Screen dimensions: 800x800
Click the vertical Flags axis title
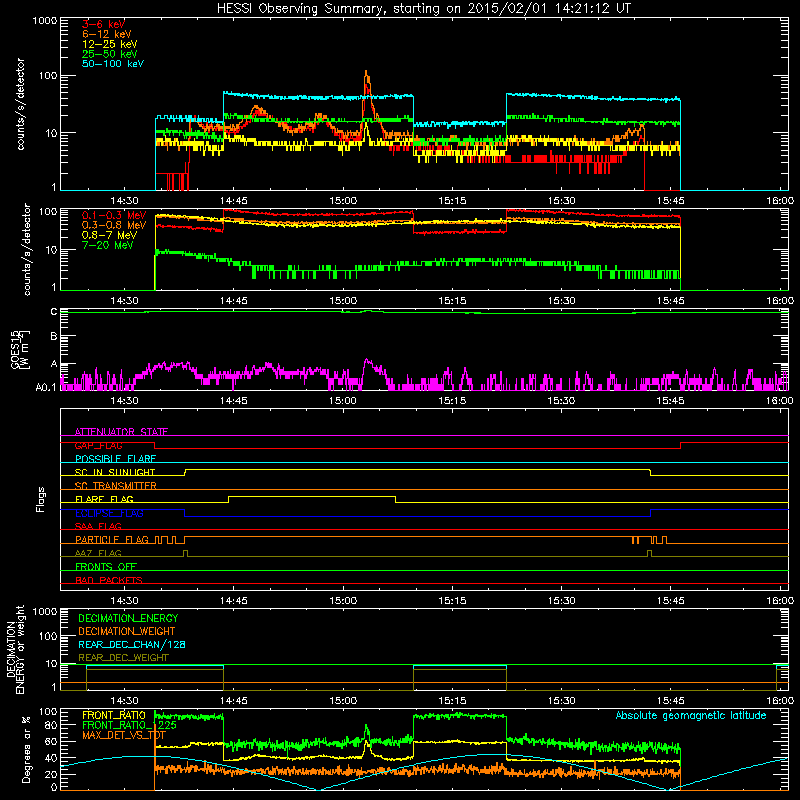click(x=40, y=499)
